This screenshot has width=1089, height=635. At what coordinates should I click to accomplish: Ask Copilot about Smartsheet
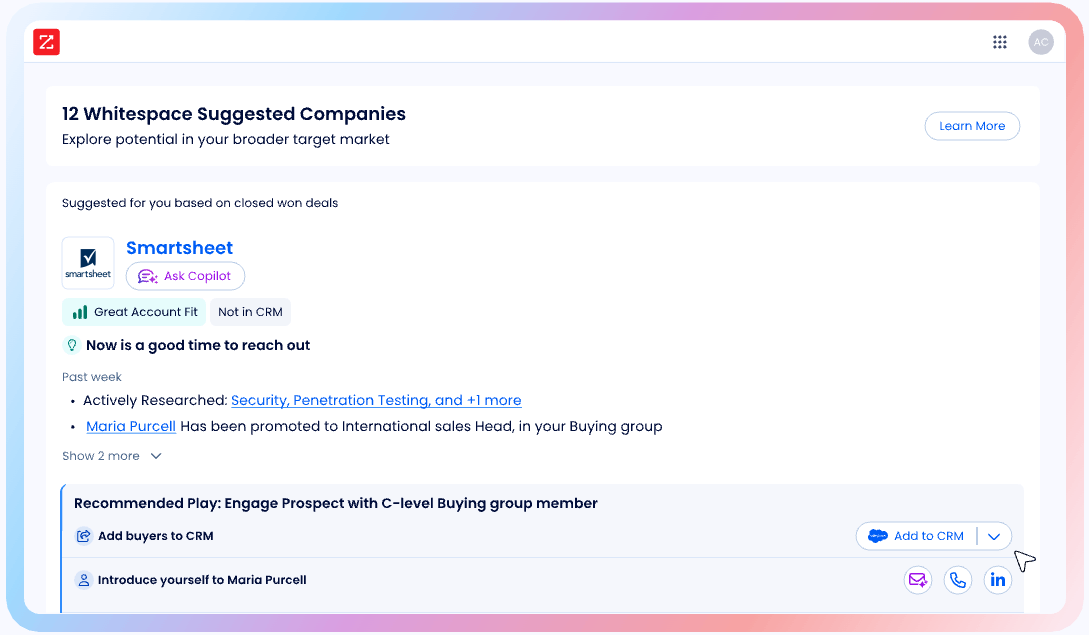point(185,276)
